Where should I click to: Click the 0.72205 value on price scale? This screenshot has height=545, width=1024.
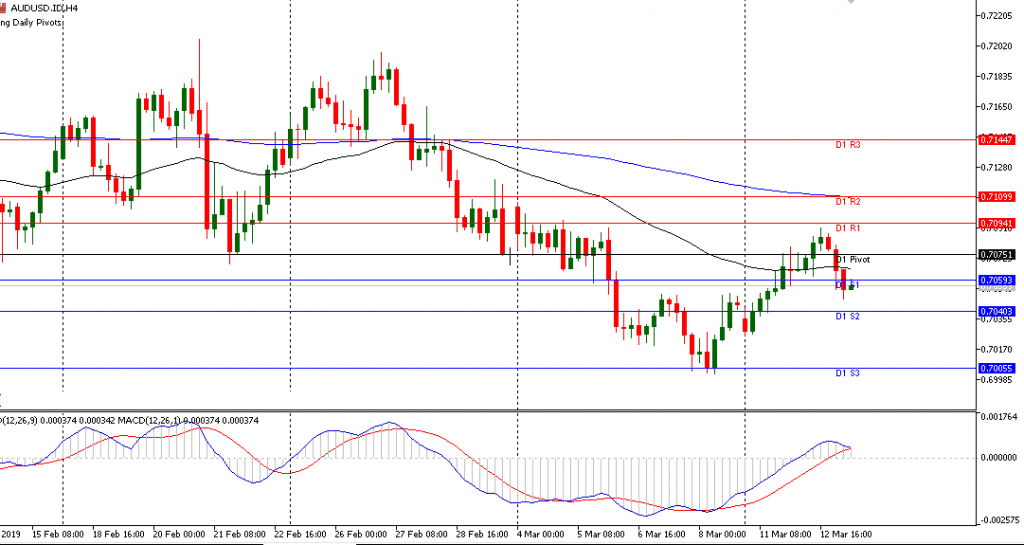click(998, 16)
